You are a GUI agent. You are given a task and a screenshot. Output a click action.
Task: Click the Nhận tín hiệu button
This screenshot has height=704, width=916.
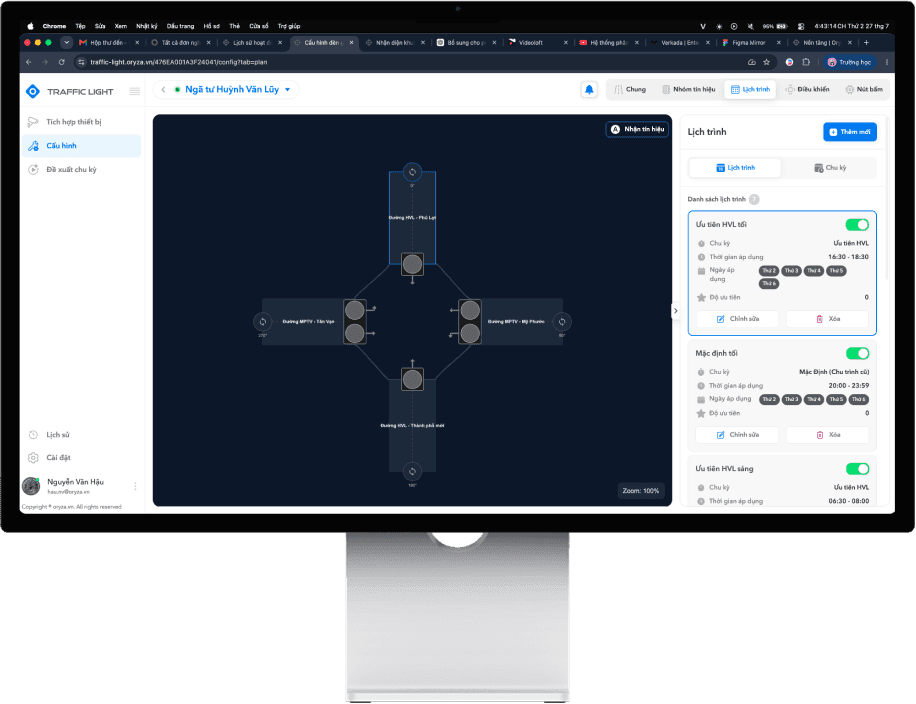(637, 129)
